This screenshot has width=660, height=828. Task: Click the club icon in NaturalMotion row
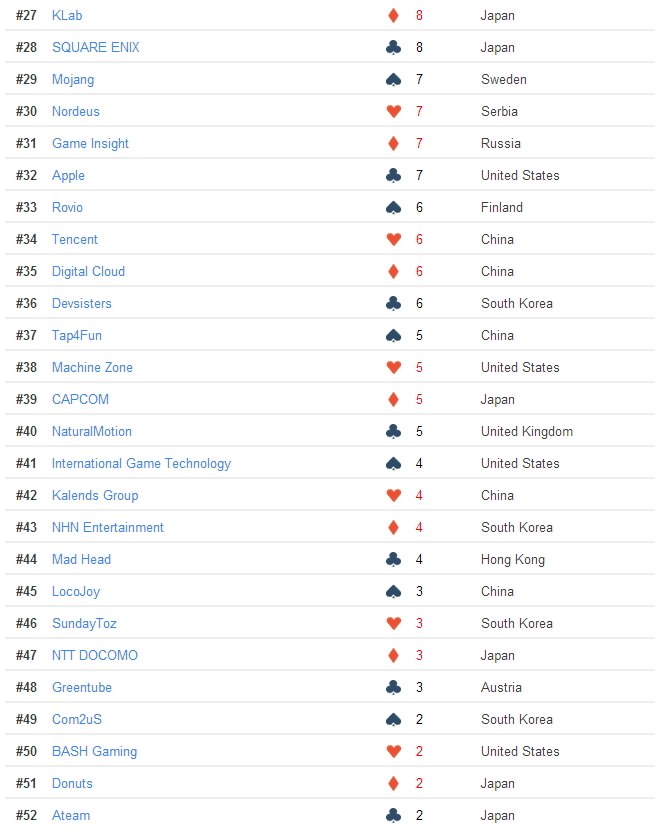pyautogui.click(x=393, y=431)
